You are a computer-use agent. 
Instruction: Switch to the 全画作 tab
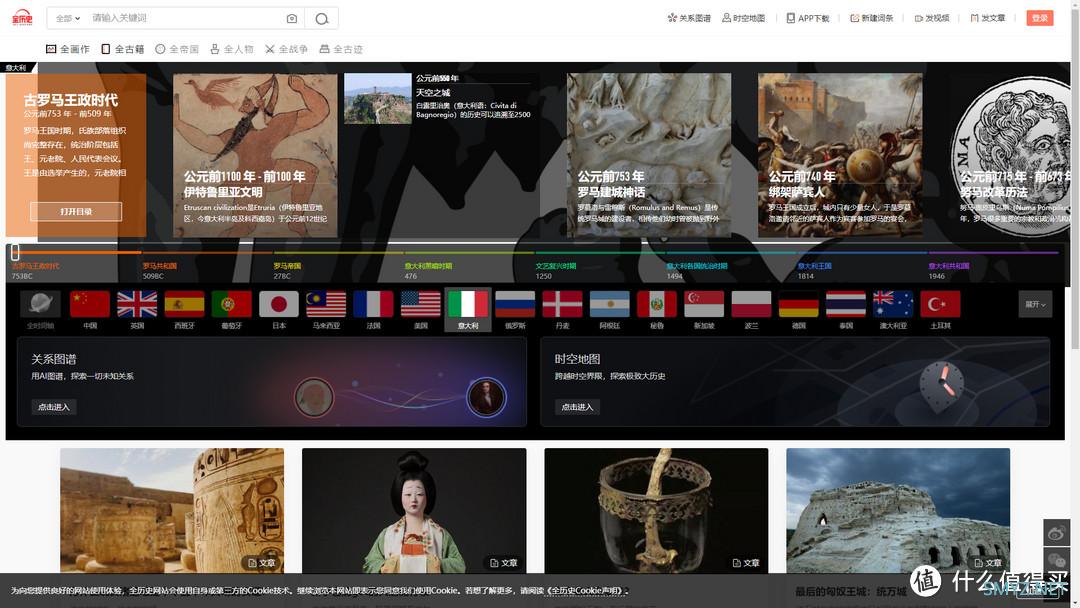[x=68, y=49]
